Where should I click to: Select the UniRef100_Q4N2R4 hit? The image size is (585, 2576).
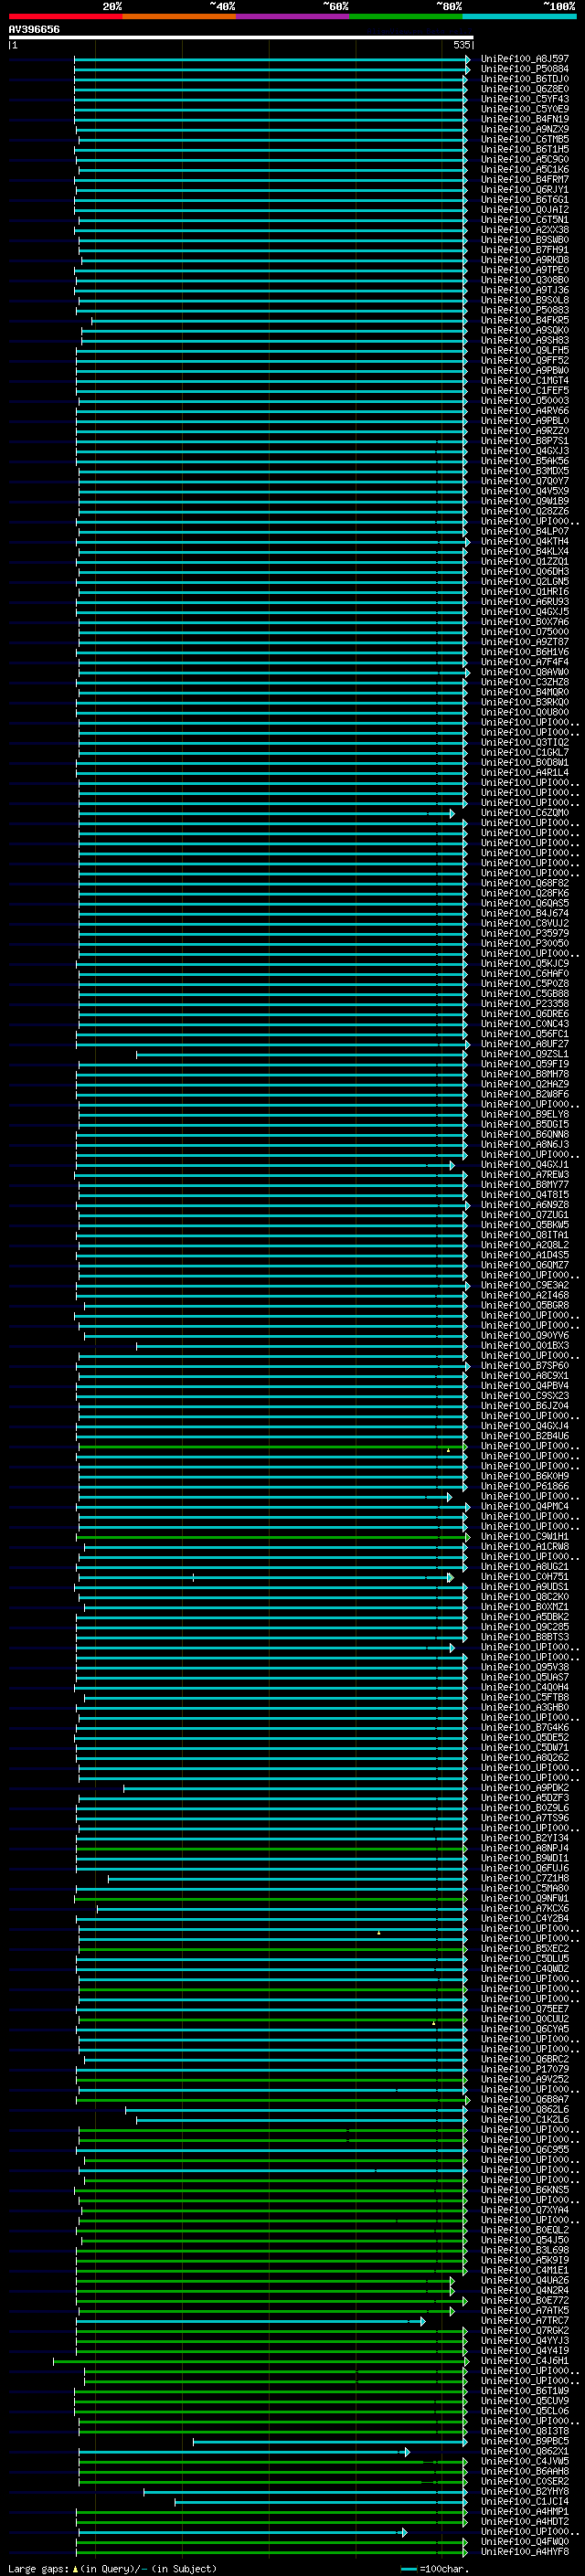click(x=524, y=2290)
